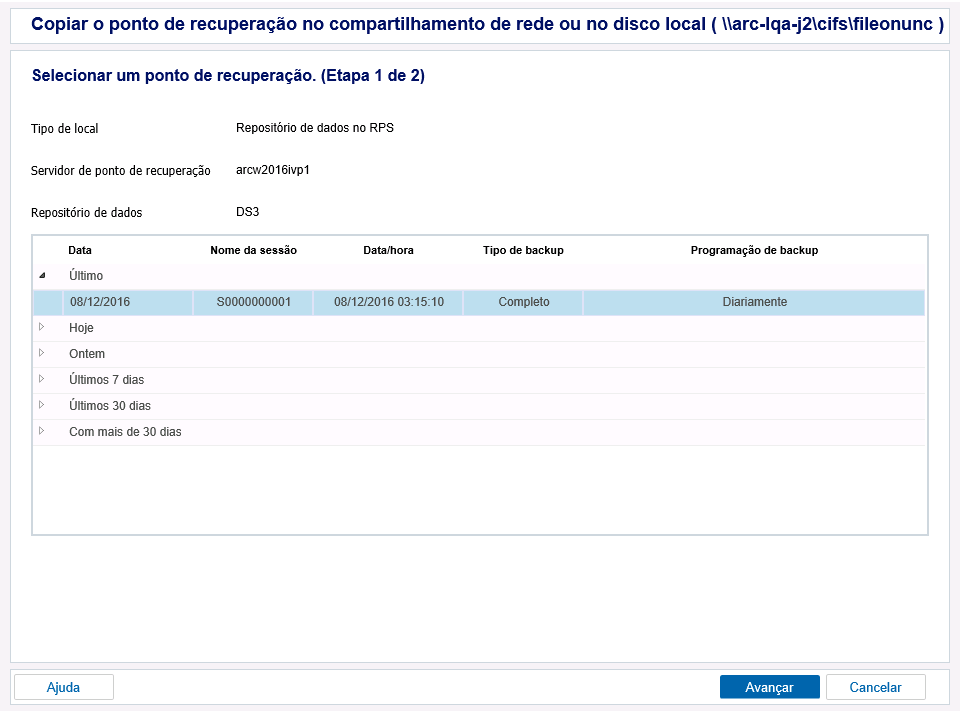Collapse the Último group arrow

pos(42,275)
